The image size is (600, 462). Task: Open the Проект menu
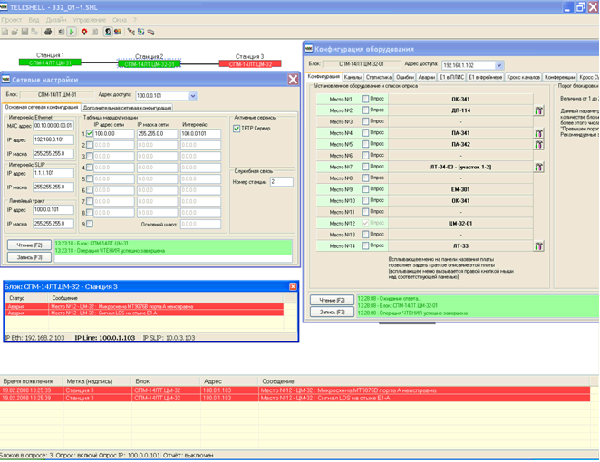click(x=11, y=20)
